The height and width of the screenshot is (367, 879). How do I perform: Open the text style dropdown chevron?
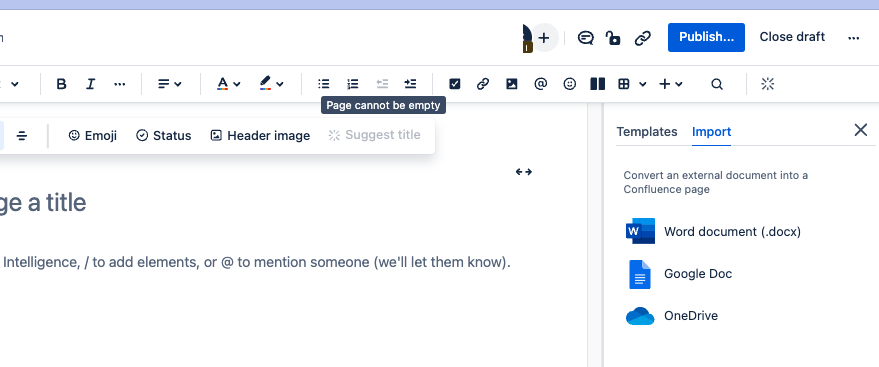click(x=15, y=84)
